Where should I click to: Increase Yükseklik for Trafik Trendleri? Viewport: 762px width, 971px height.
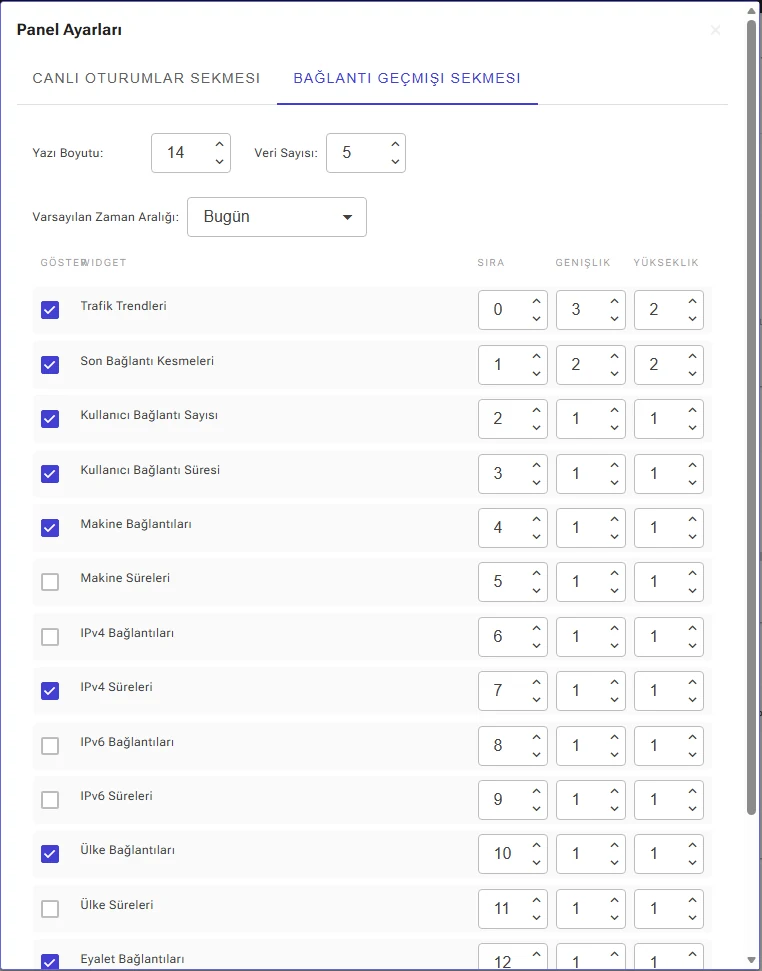click(693, 301)
